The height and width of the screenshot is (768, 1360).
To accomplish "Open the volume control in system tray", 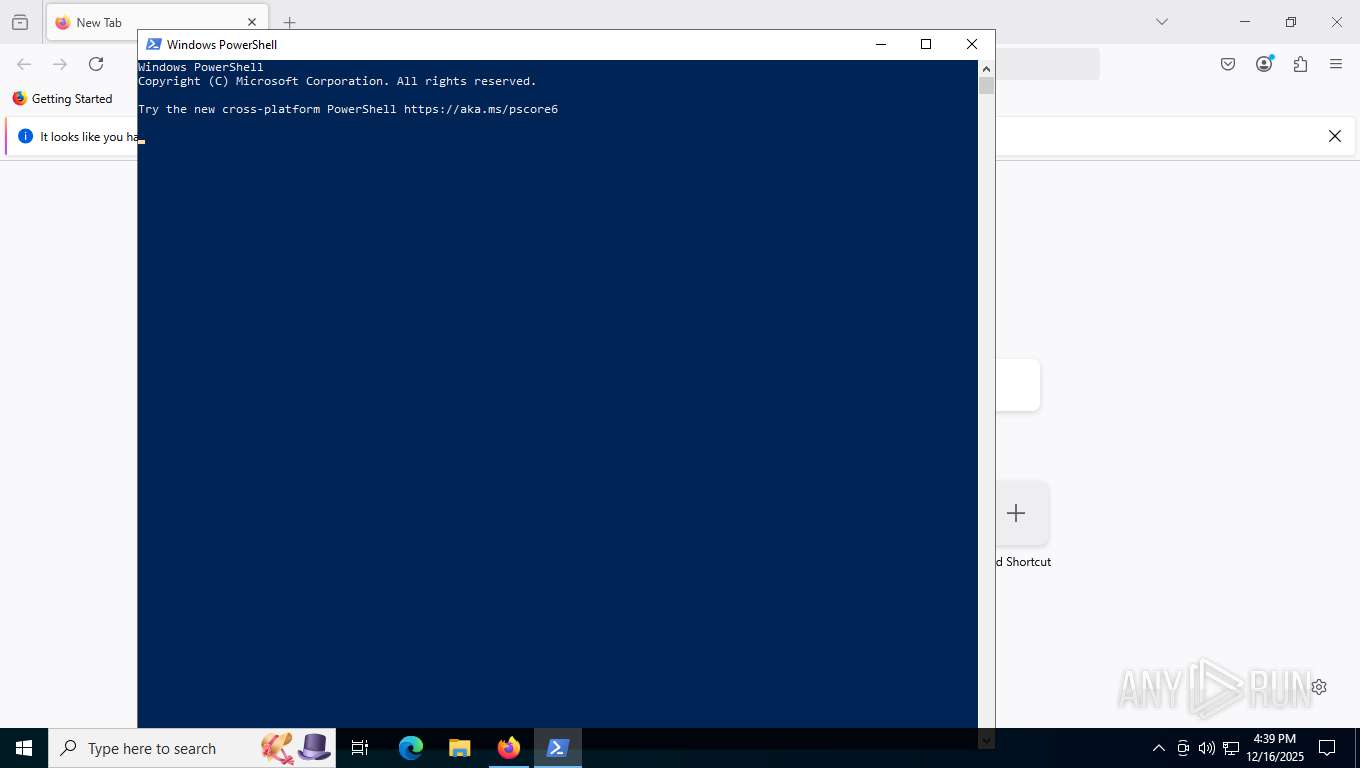I will click(1206, 748).
